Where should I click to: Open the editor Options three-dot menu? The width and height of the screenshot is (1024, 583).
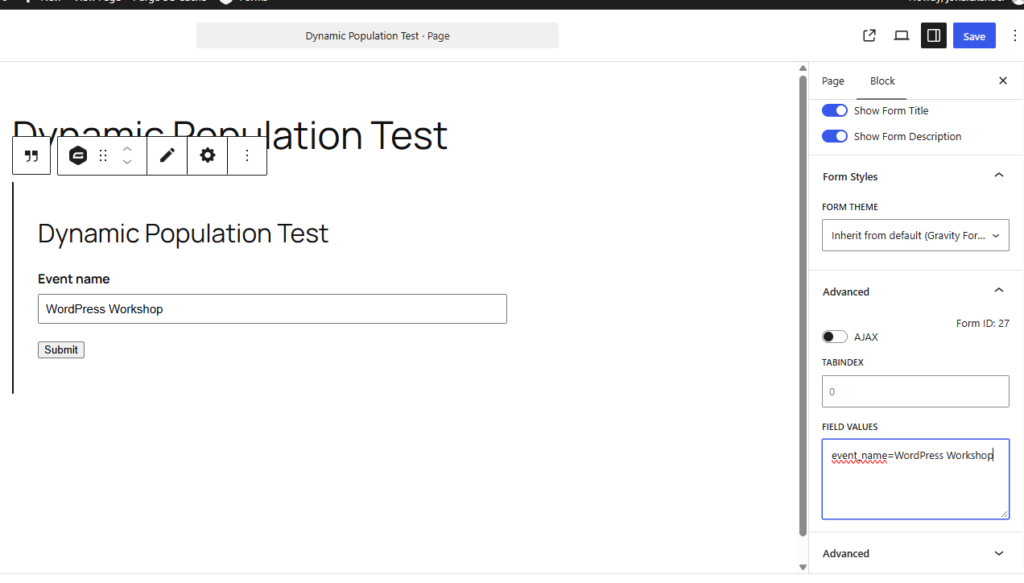pos(1014,36)
